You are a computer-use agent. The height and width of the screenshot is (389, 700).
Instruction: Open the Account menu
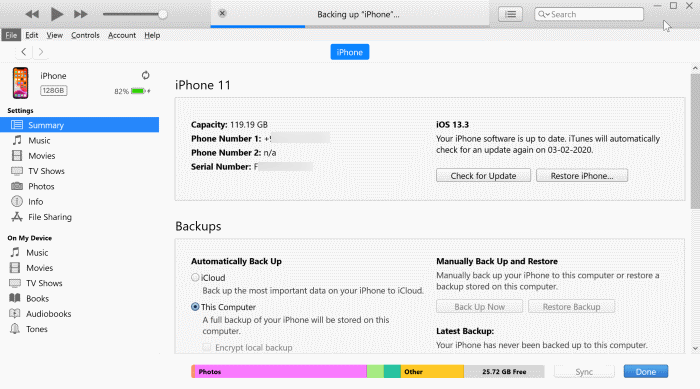click(122, 35)
